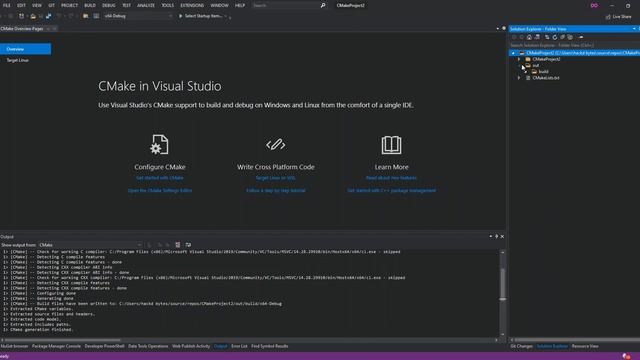Viewport: 640px width, 360px height.
Task: Open the Select Startup Item dropdown arrow
Action: click(x=225, y=16)
